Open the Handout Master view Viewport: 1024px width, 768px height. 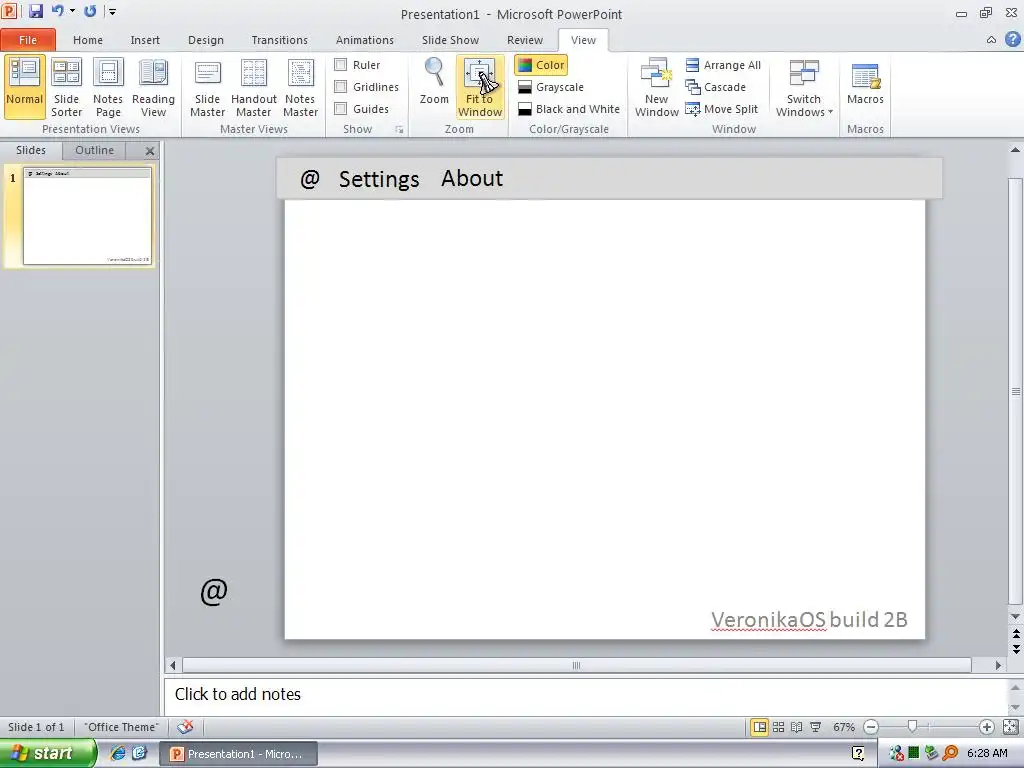(x=253, y=87)
